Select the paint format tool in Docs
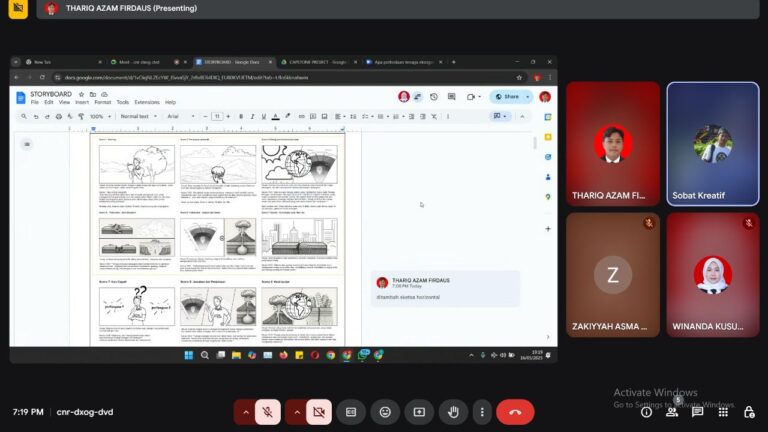768x432 pixels. pyautogui.click(x=81, y=117)
